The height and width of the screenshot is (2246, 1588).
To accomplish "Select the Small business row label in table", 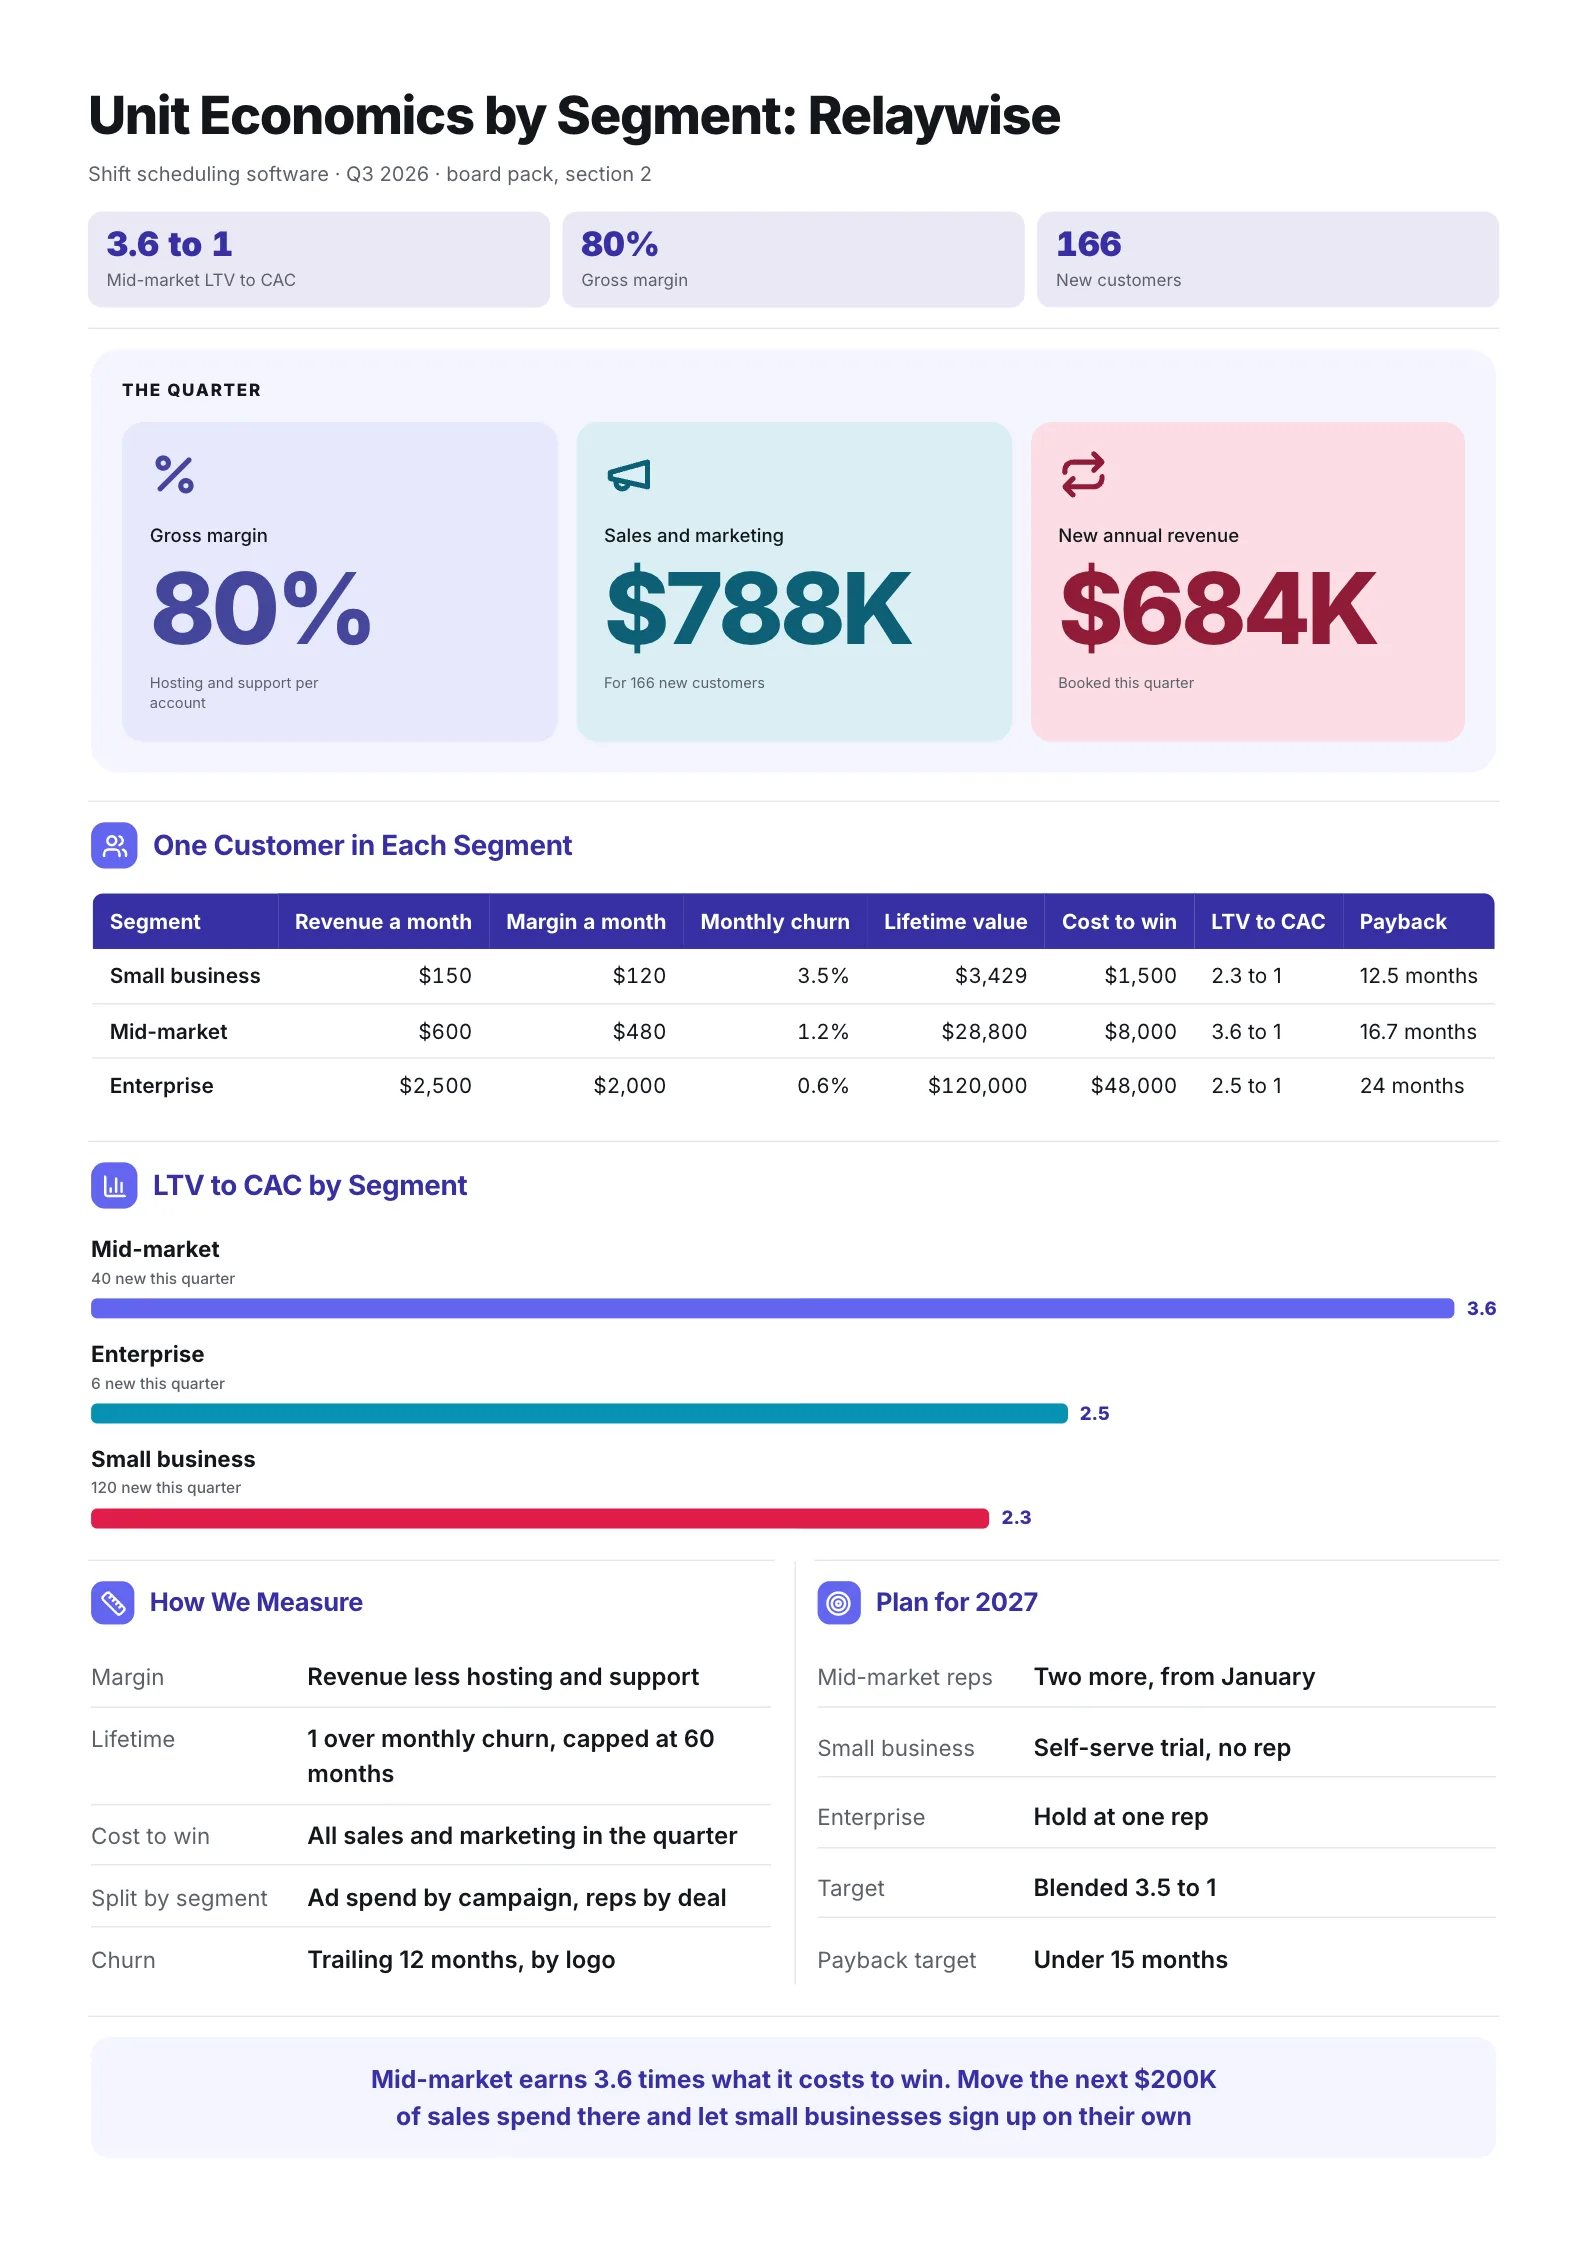I will pos(185,976).
